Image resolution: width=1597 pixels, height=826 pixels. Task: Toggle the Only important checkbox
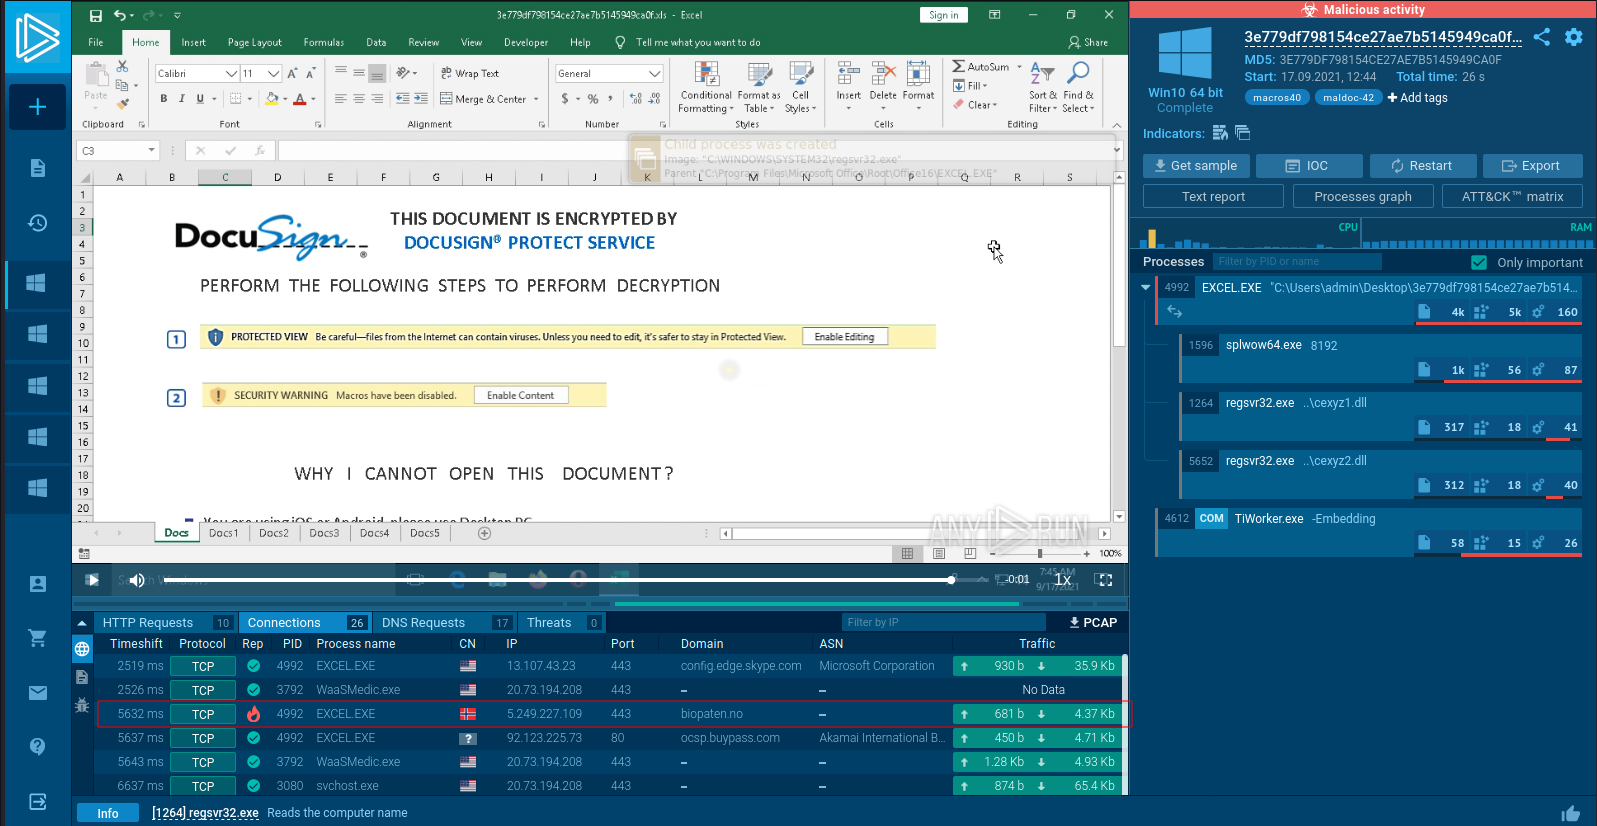coord(1479,262)
